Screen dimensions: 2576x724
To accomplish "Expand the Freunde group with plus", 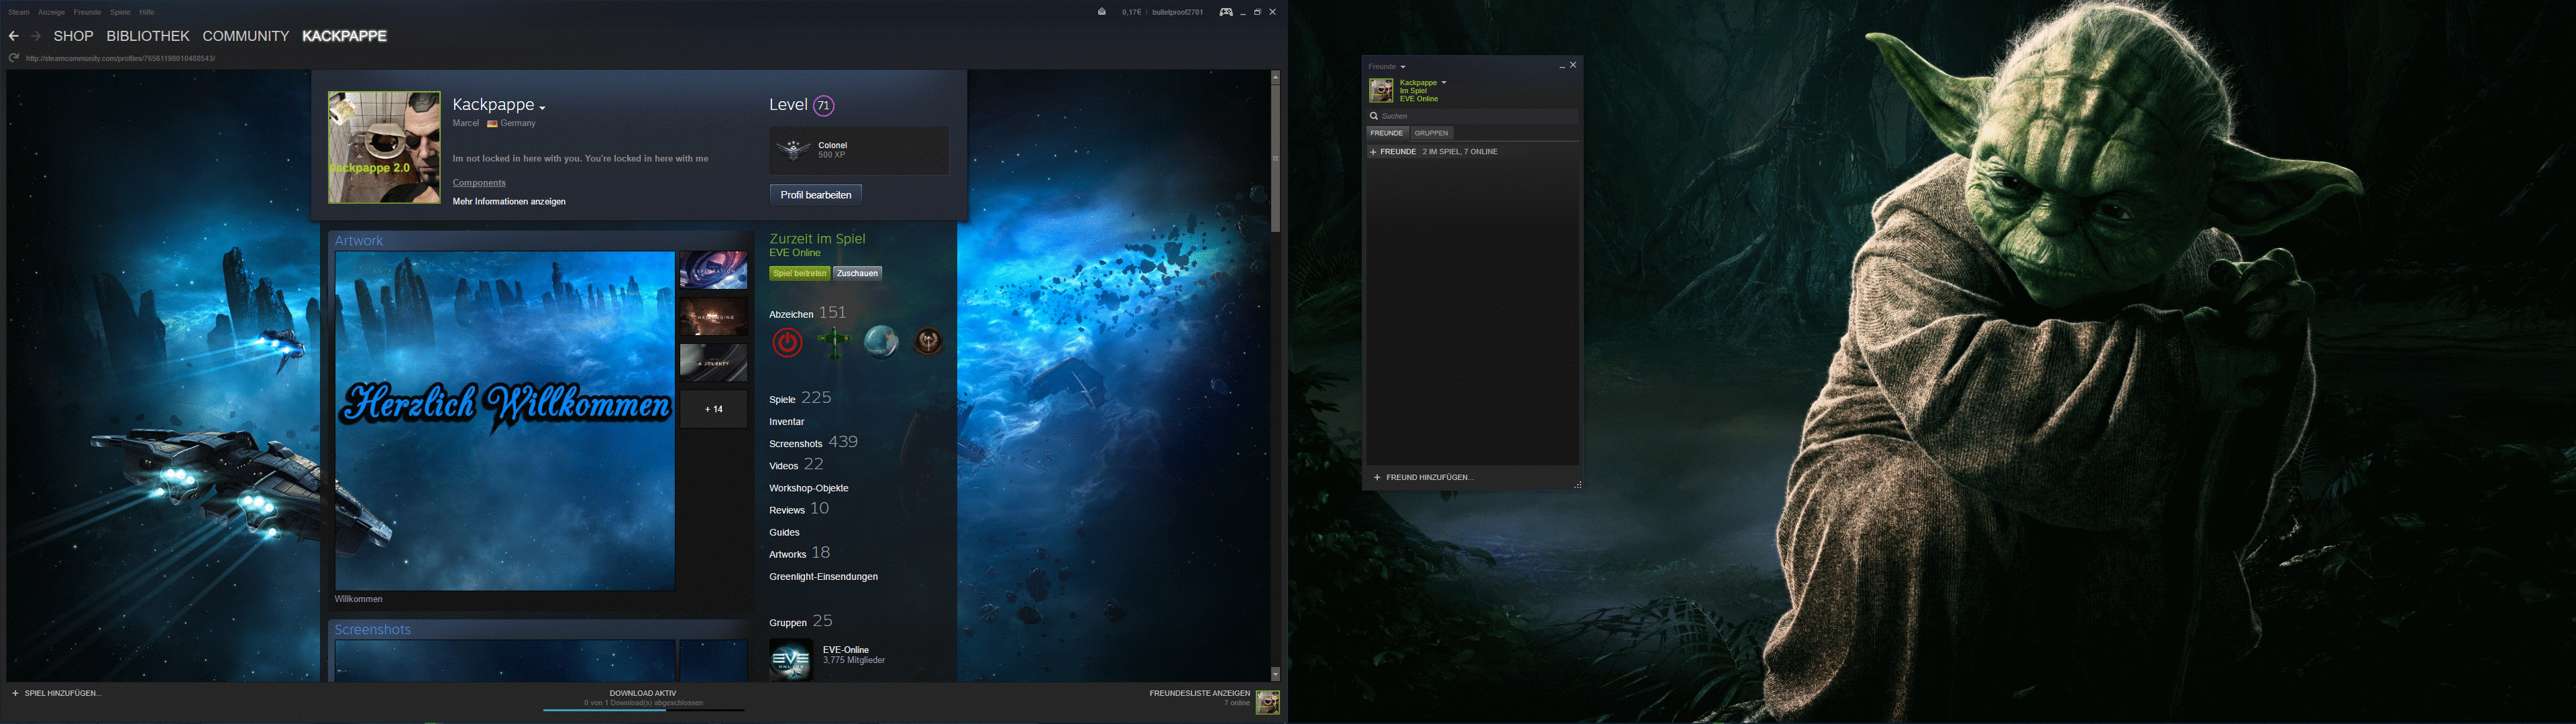I will (1373, 152).
